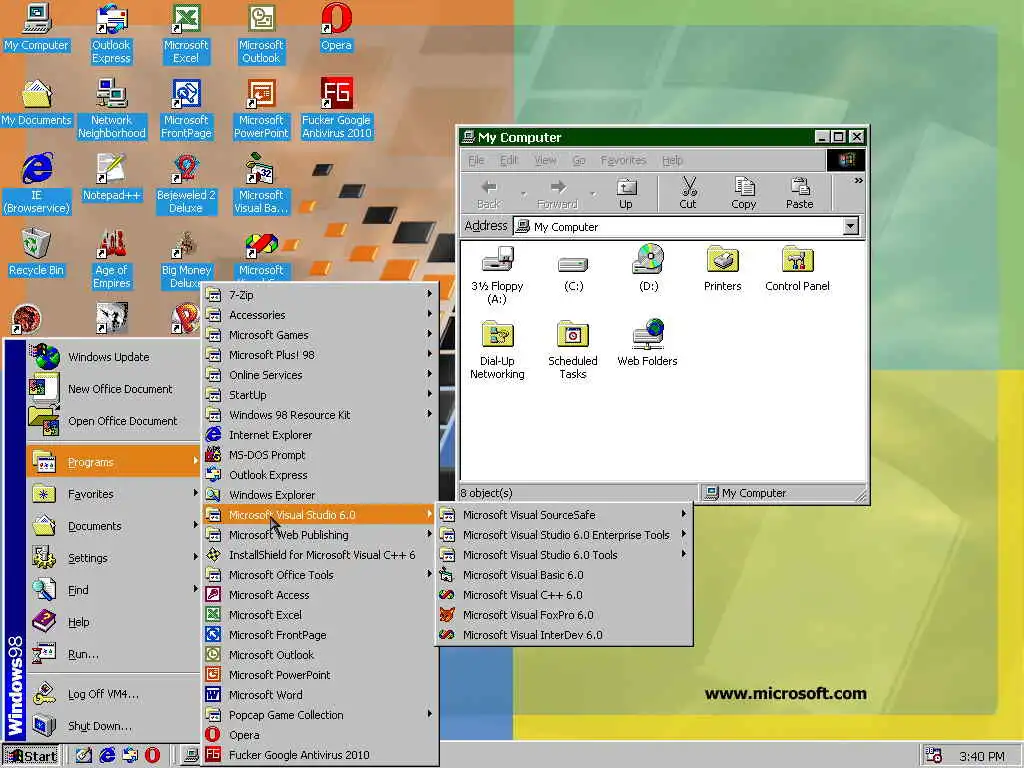Open Bejeweled 2 Deluxe desktop icon

[186, 184]
